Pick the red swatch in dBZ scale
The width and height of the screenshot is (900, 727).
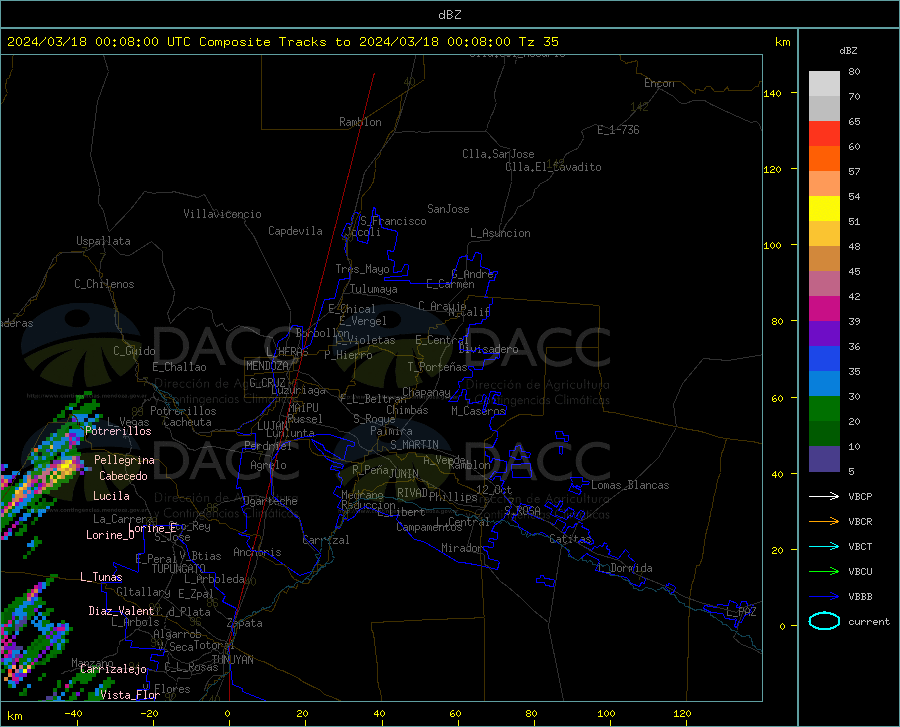click(x=824, y=134)
